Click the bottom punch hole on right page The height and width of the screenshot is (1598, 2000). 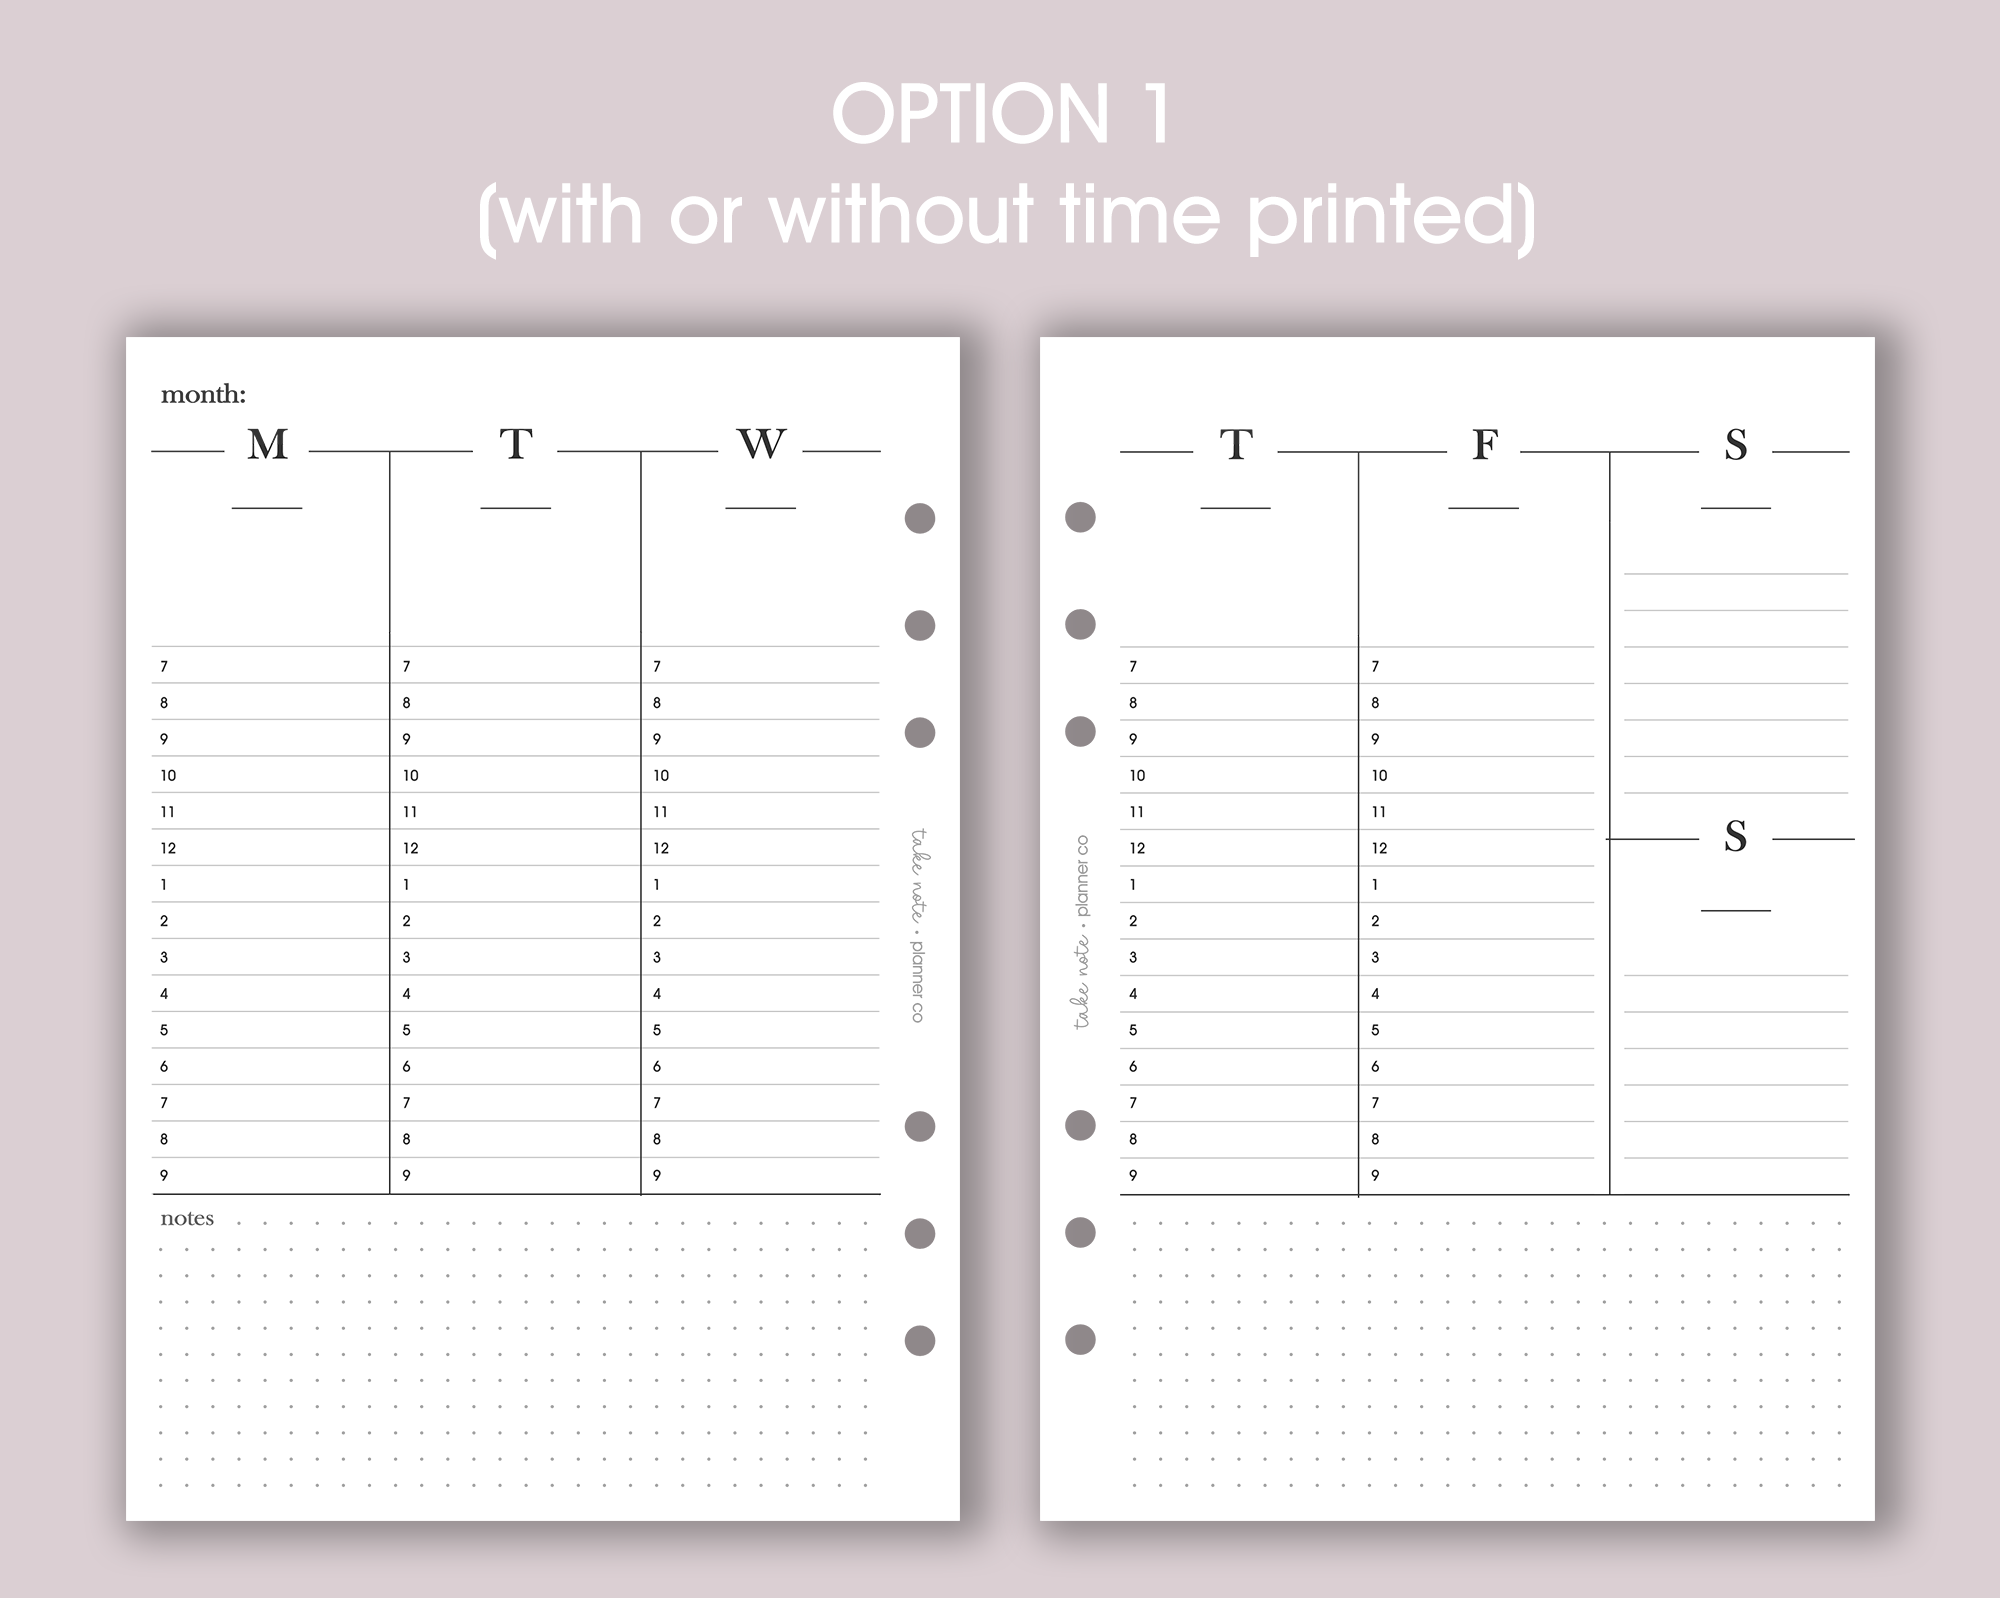1080,1339
